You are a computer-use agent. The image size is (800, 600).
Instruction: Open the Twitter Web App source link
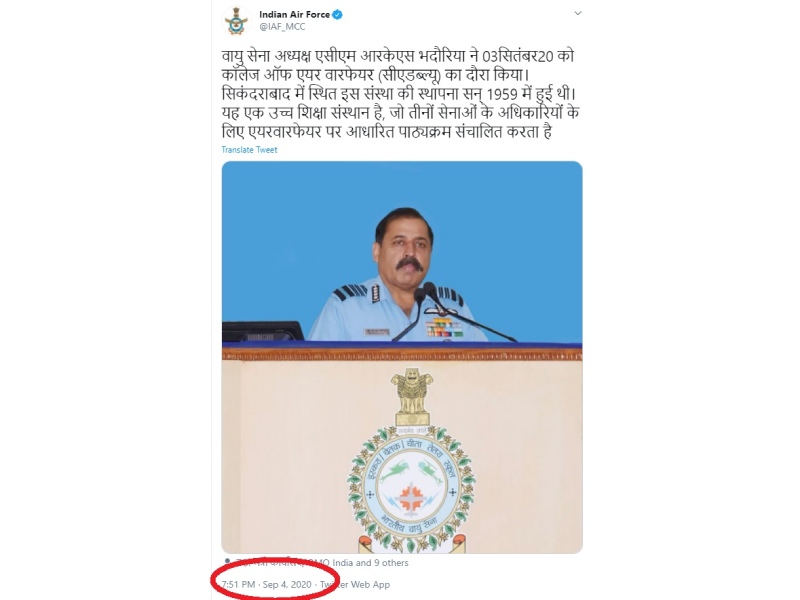[x=355, y=584]
